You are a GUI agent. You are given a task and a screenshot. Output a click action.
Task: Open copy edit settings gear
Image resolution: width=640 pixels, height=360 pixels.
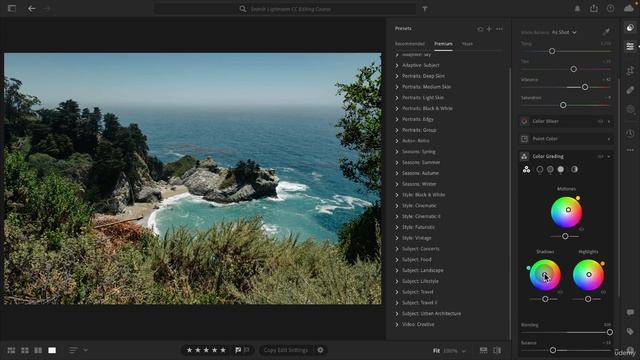tap(320, 350)
